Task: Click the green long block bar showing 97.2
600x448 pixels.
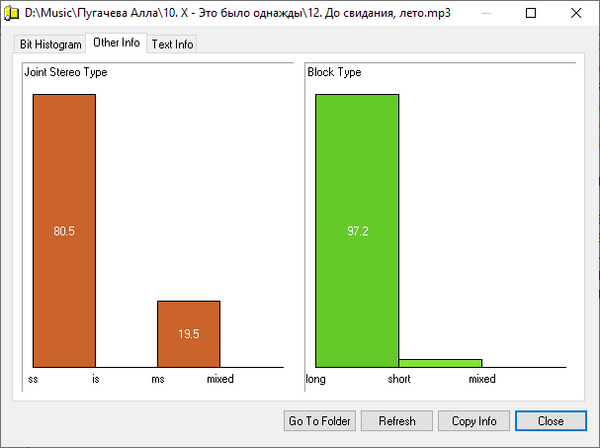Action: (357, 230)
